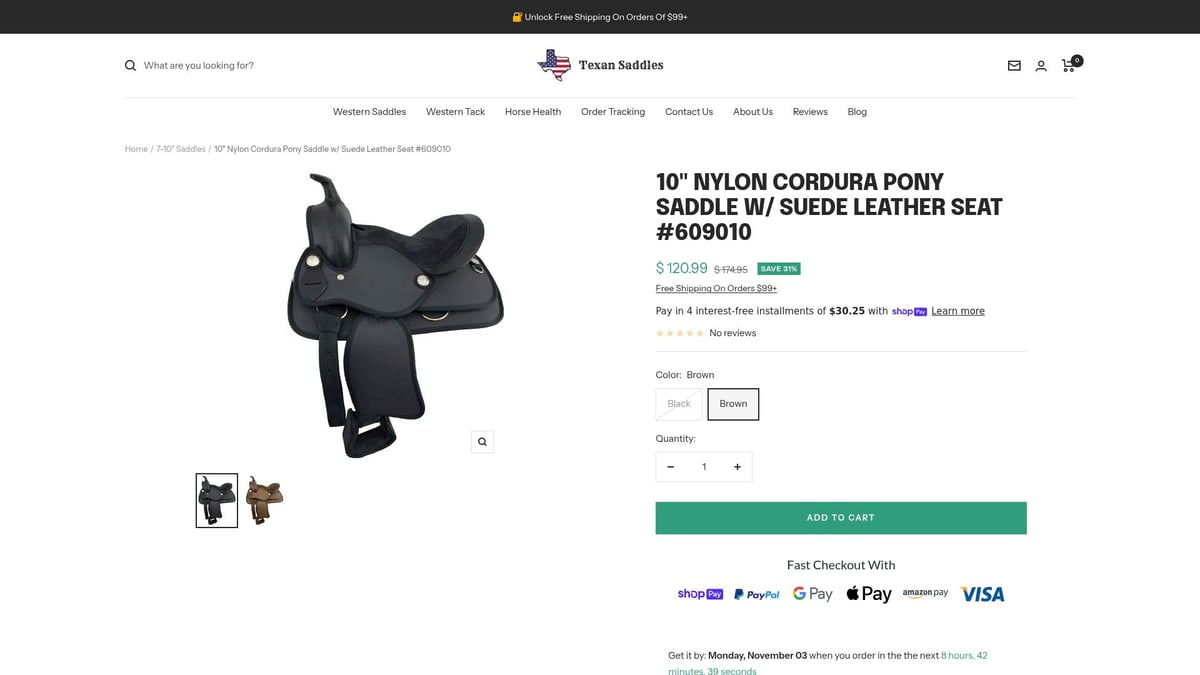
Task: Open the account profile icon
Action: tap(1041, 65)
